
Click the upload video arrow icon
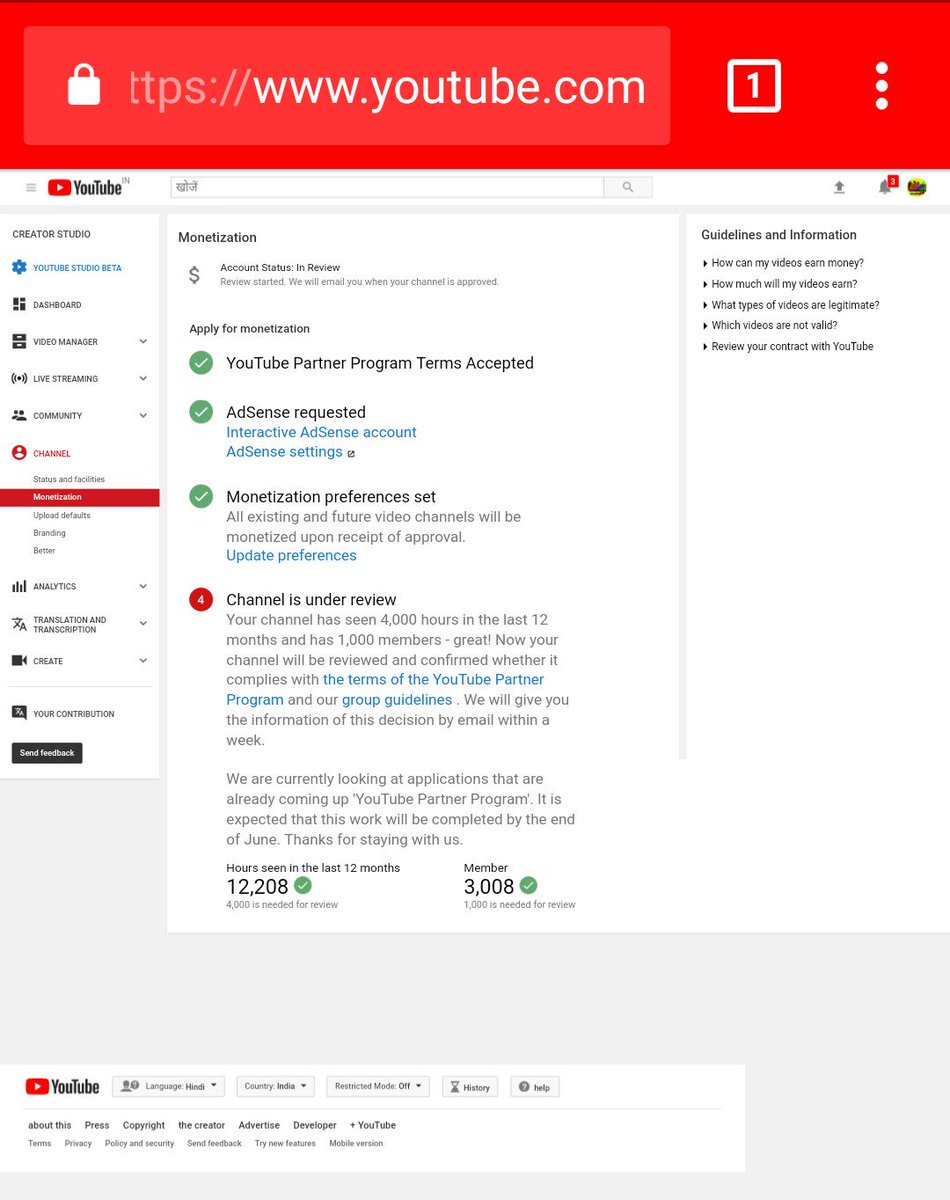(839, 187)
